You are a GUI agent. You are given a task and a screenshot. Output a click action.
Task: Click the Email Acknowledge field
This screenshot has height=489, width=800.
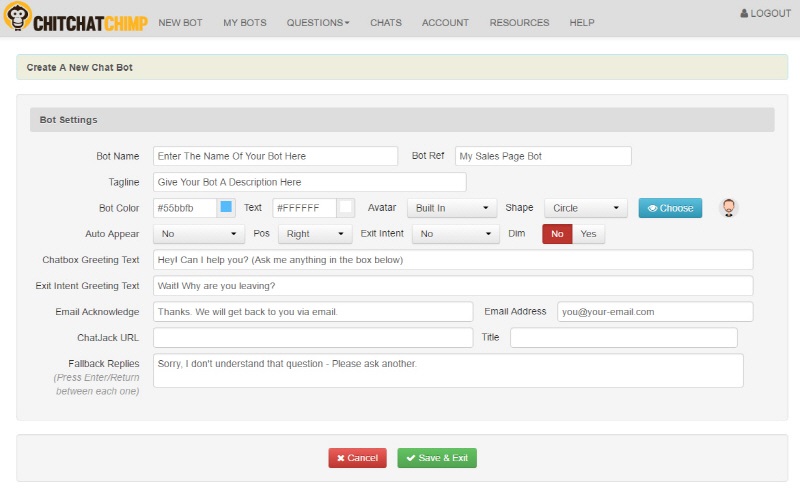point(313,312)
